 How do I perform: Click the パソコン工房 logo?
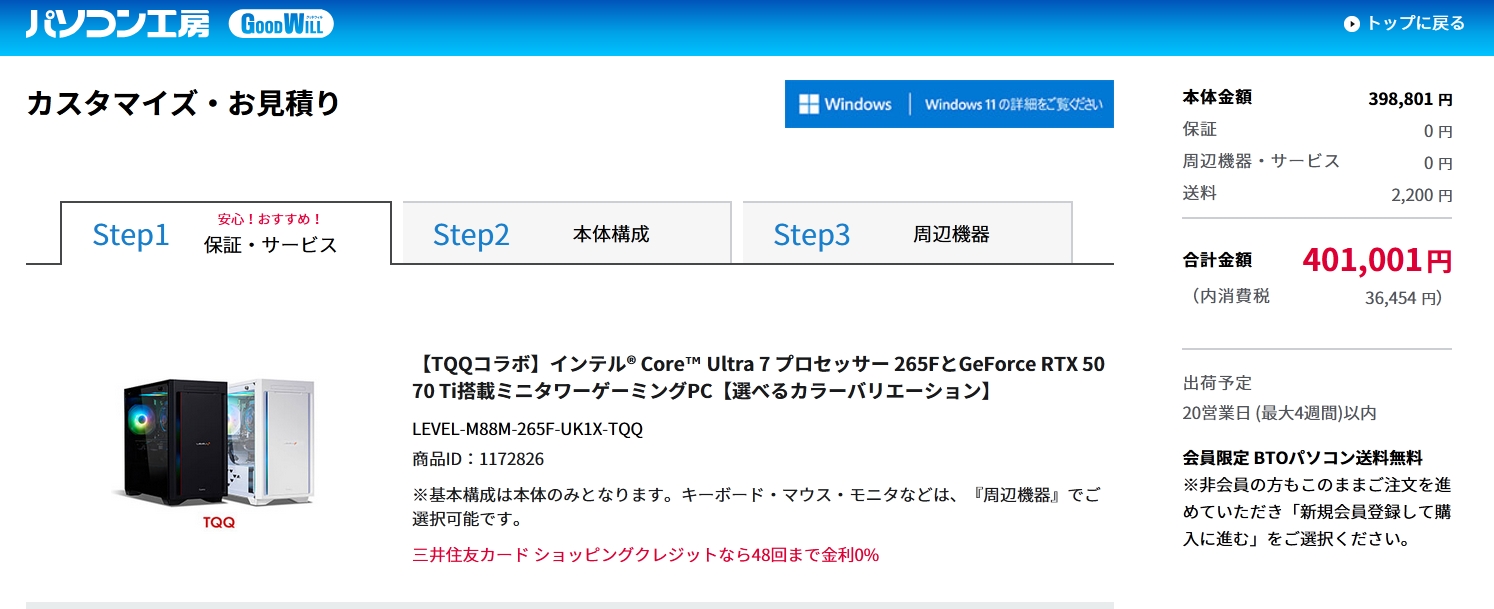[x=118, y=24]
